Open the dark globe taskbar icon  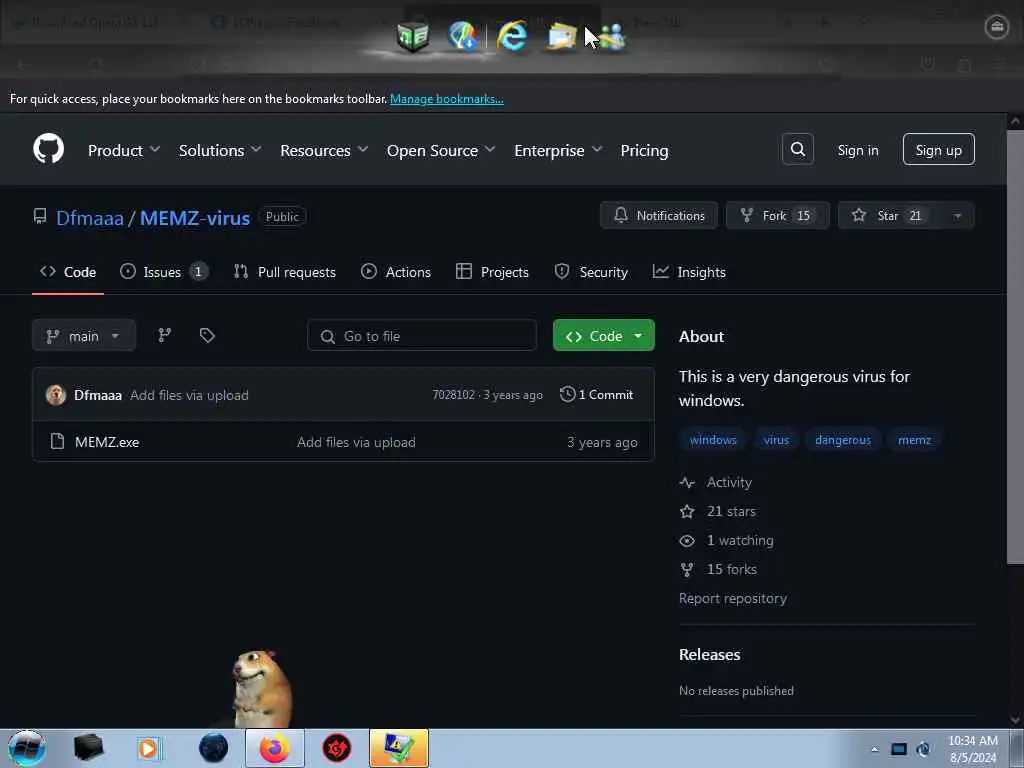[x=213, y=748]
